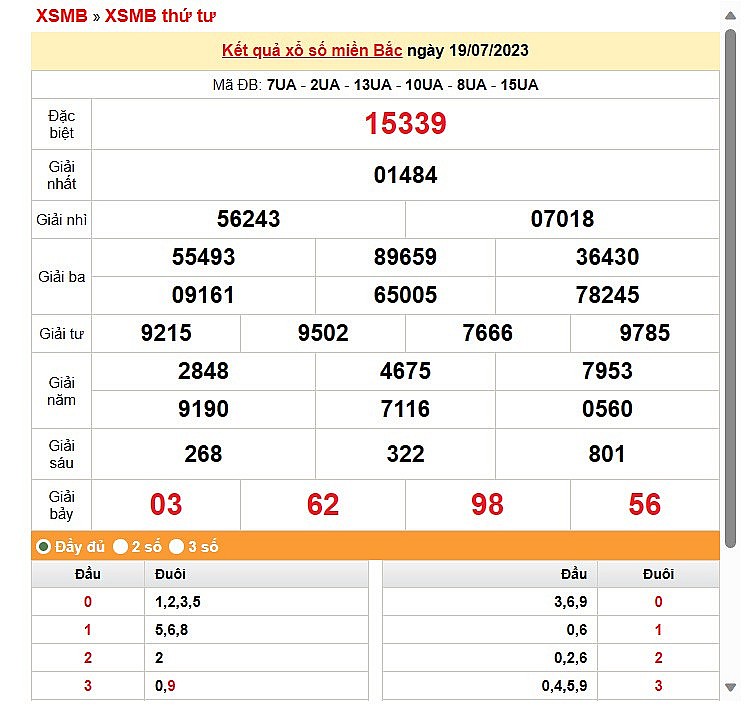Click the 7UA special code
Screen dimensions: 755x725
(x=282, y=85)
